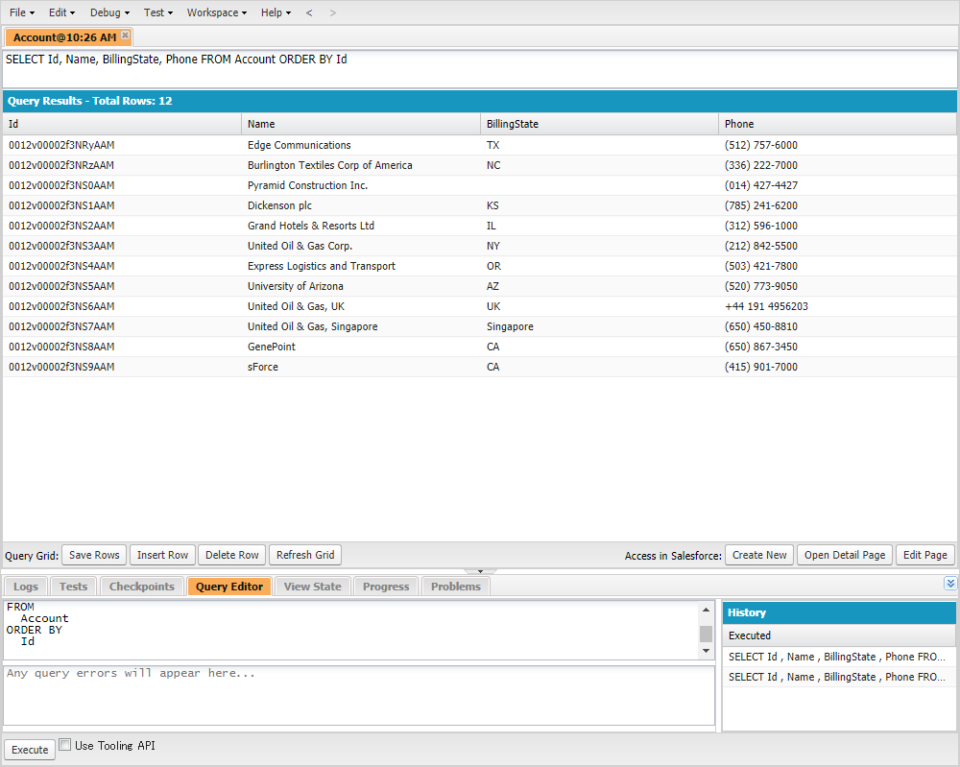Screen dimensions: 960x767
Task: Select the United Oil & Gas Corp. cell
Action: click(361, 246)
